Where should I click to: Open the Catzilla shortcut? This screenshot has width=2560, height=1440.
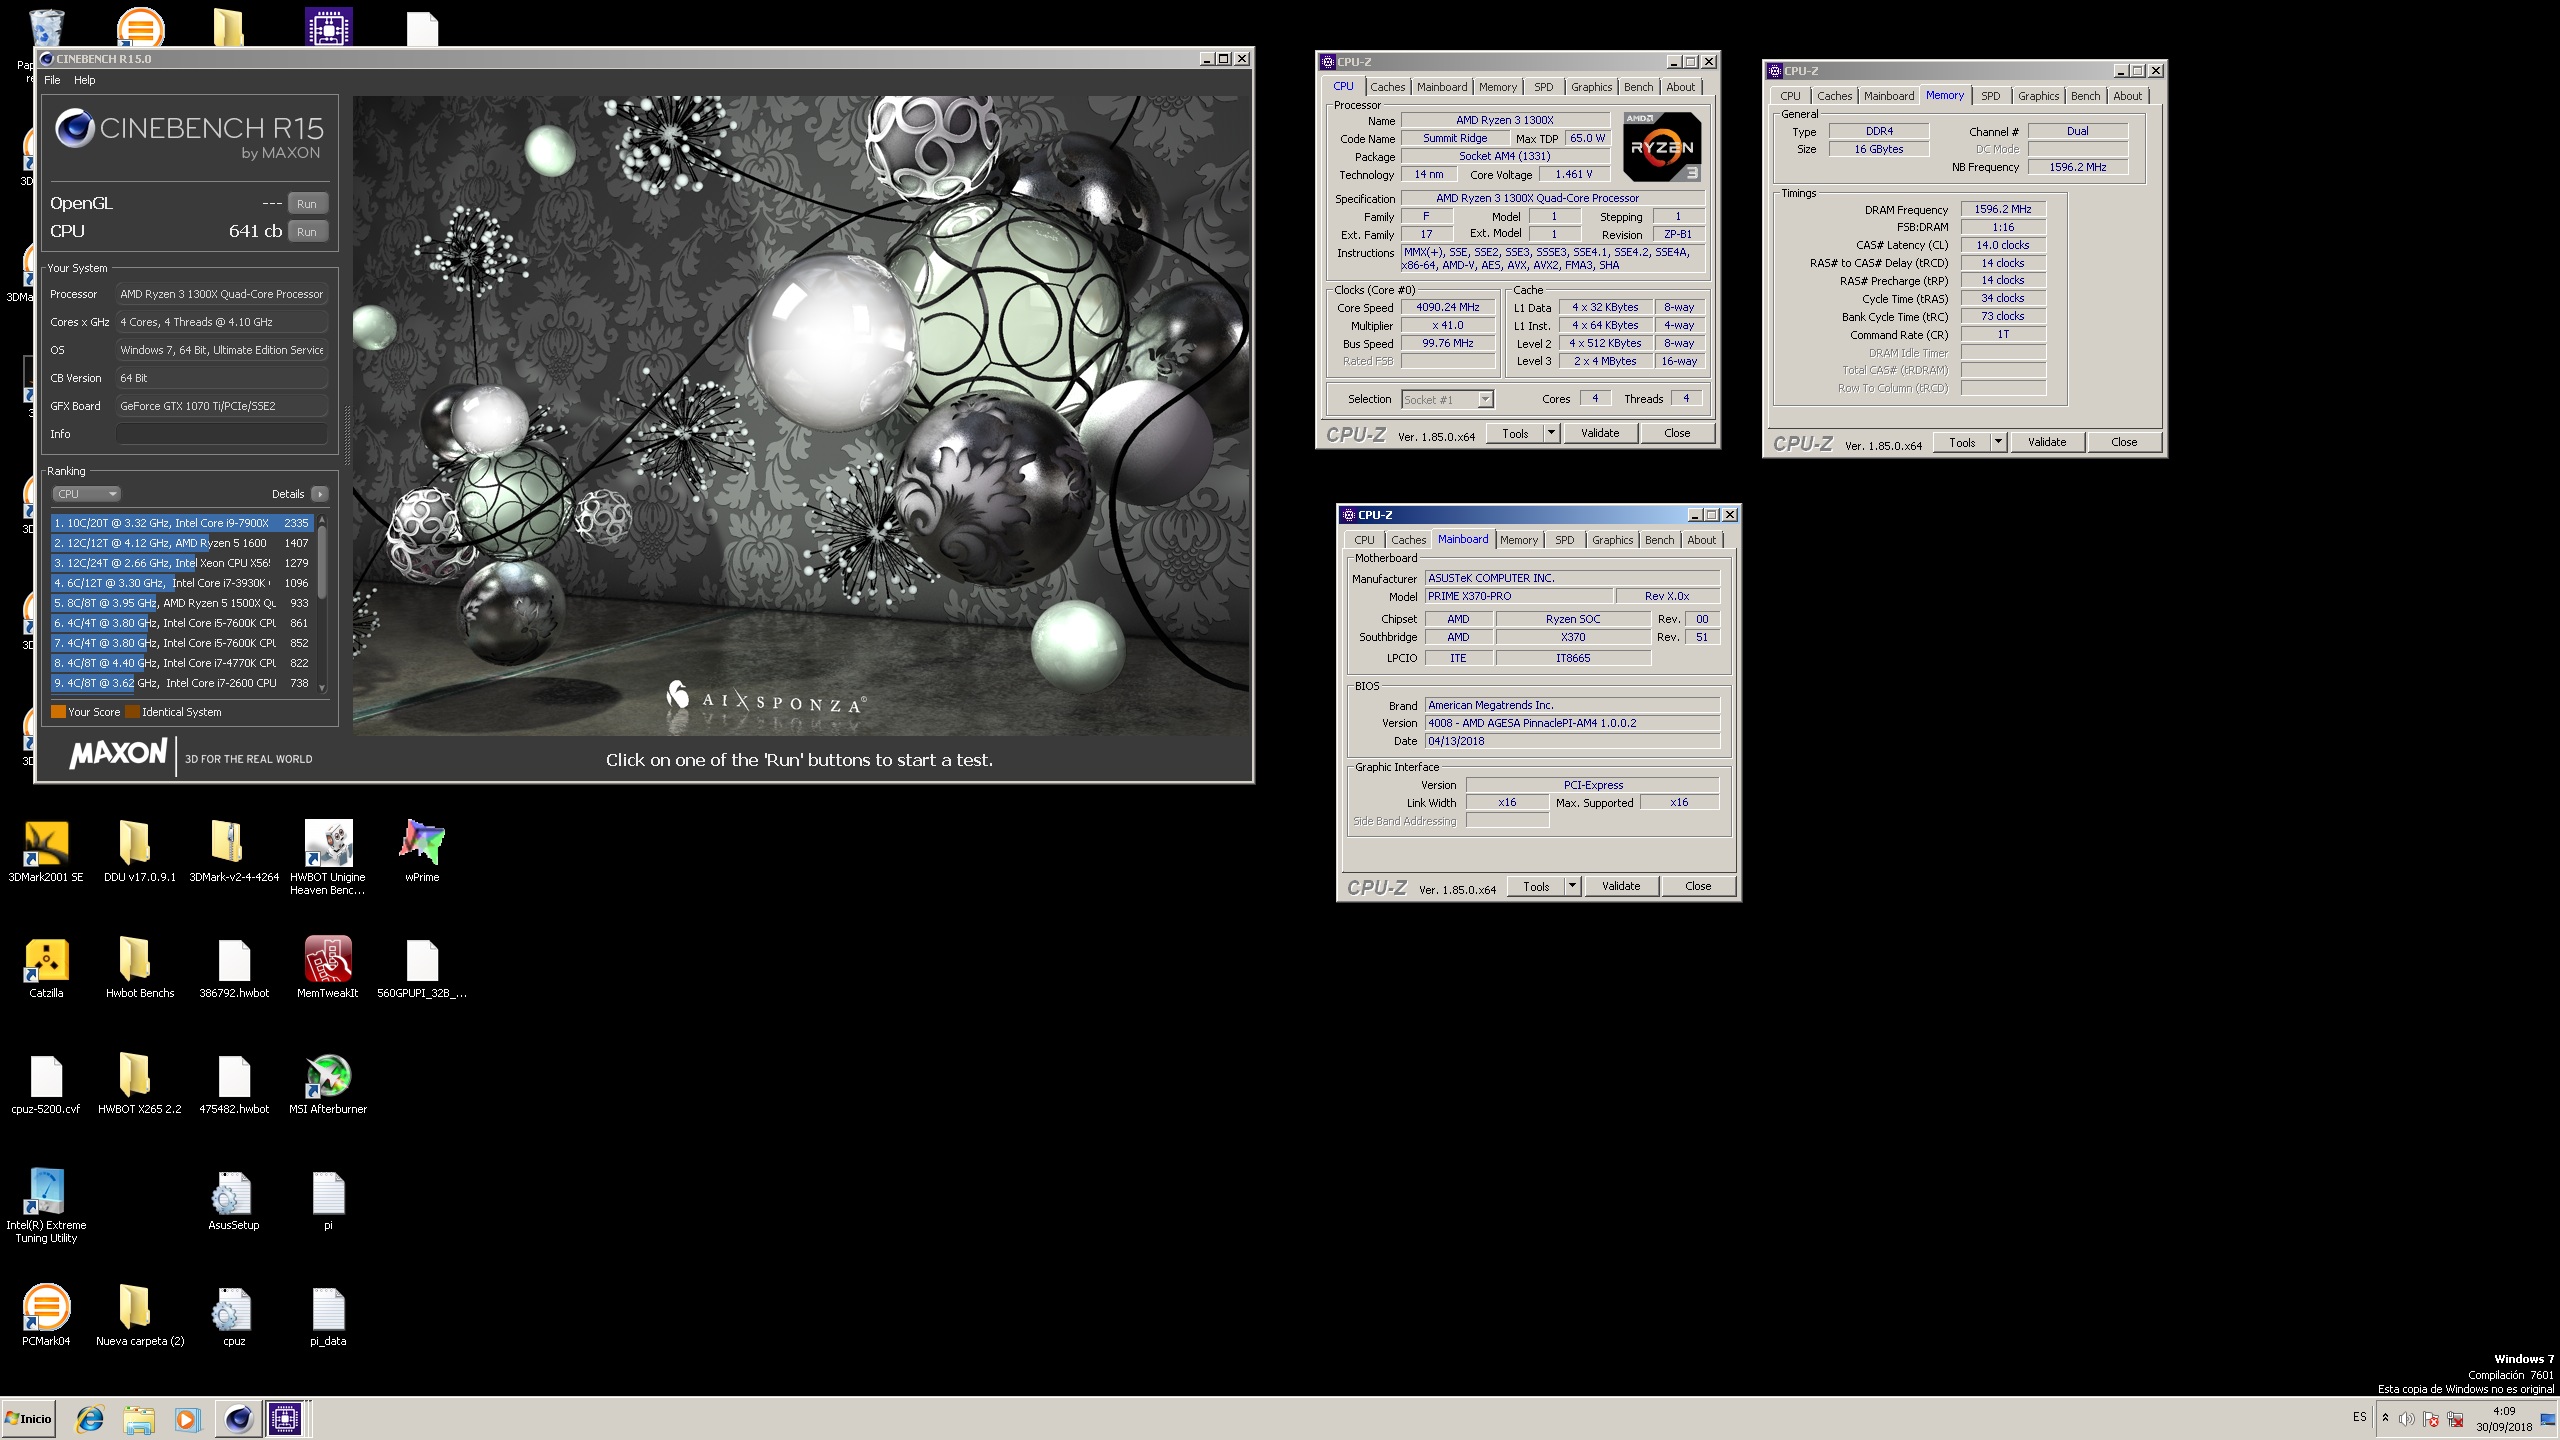pyautogui.click(x=46, y=967)
